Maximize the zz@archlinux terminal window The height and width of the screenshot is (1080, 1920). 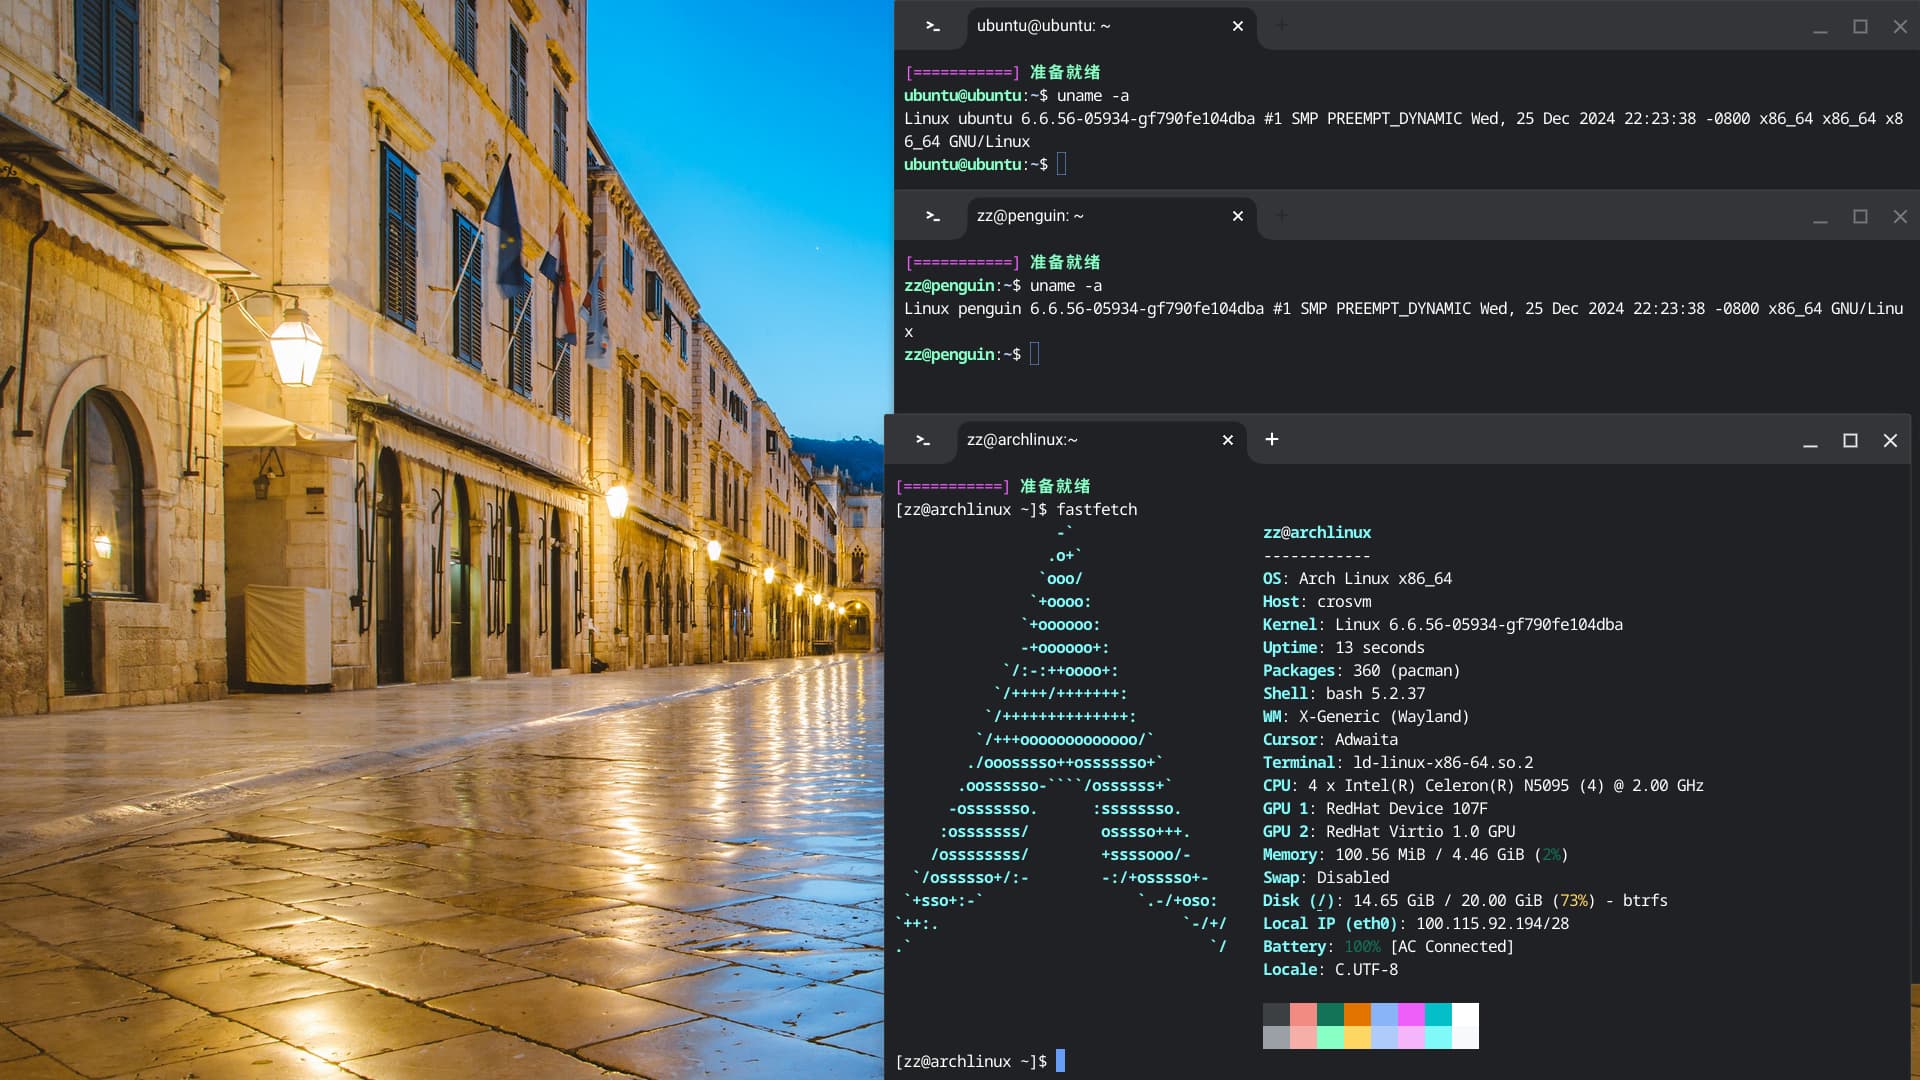[x=1850, y=441]
